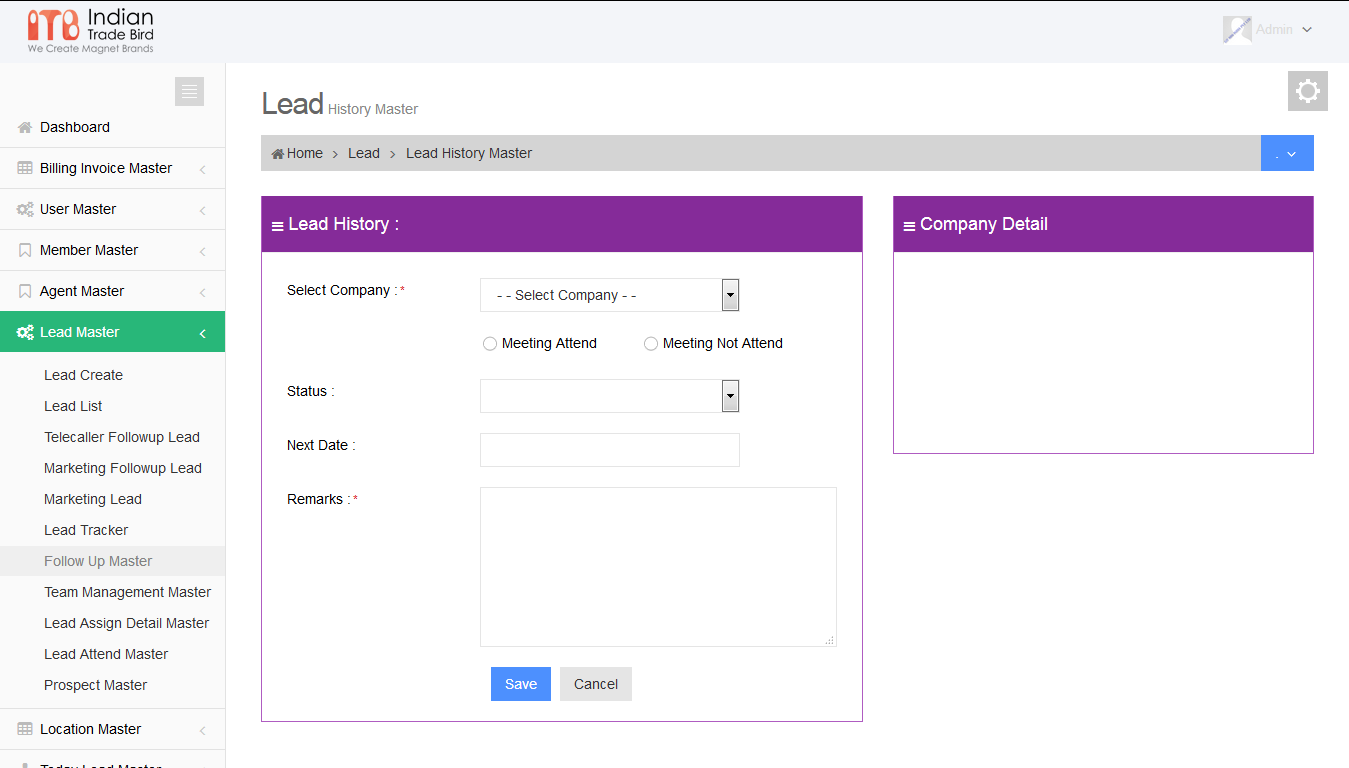Click the Billing Invoice Master table icon
Screen dimensions: 1349x768
tap(25, 168)
